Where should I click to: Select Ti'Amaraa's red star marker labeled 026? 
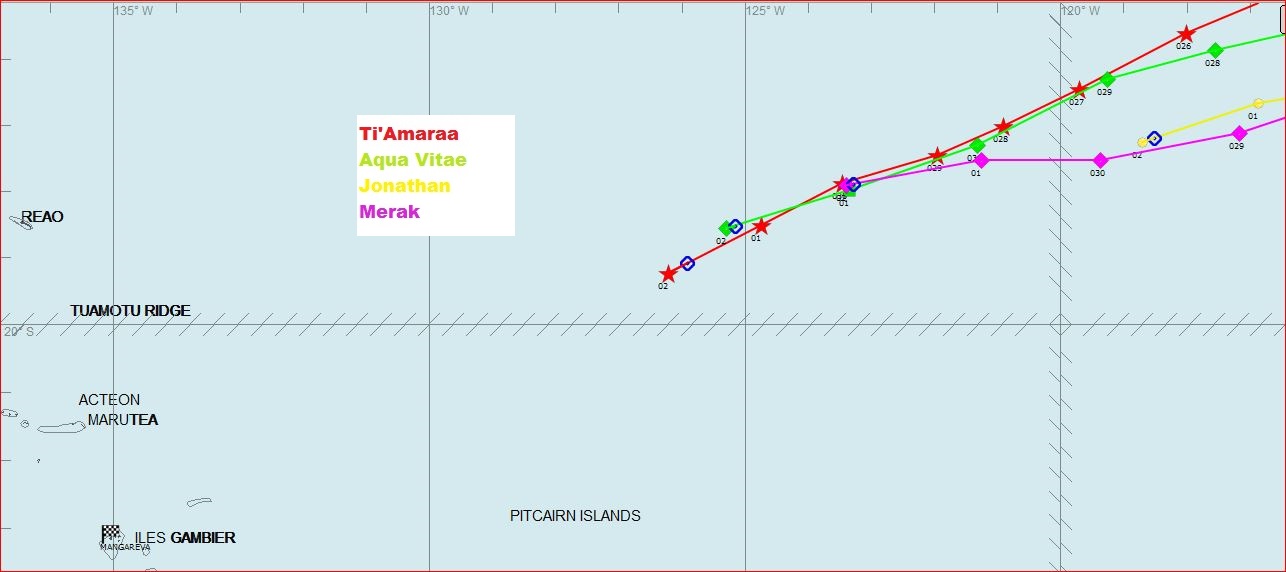tap(1186, 34)
